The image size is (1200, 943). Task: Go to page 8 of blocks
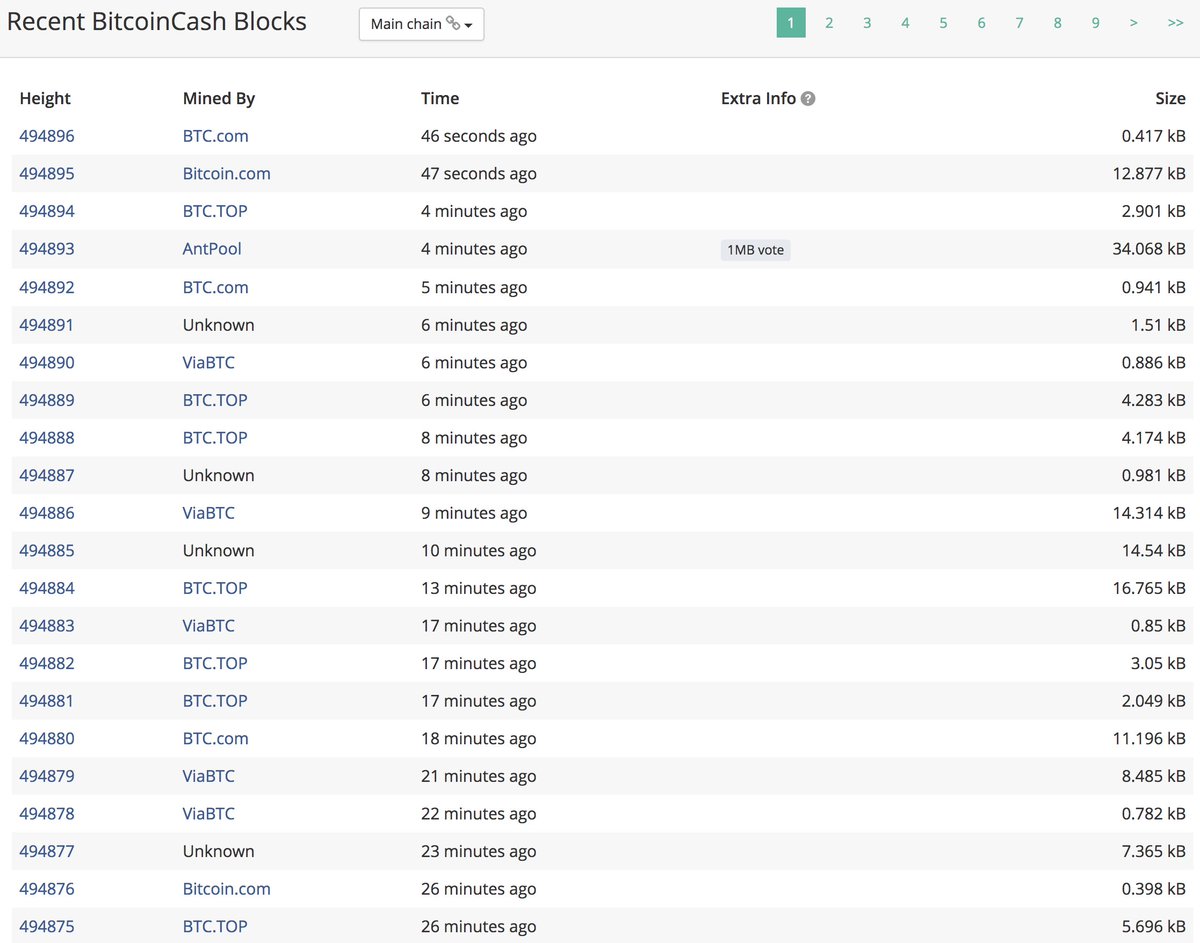tap(1057, 23)
